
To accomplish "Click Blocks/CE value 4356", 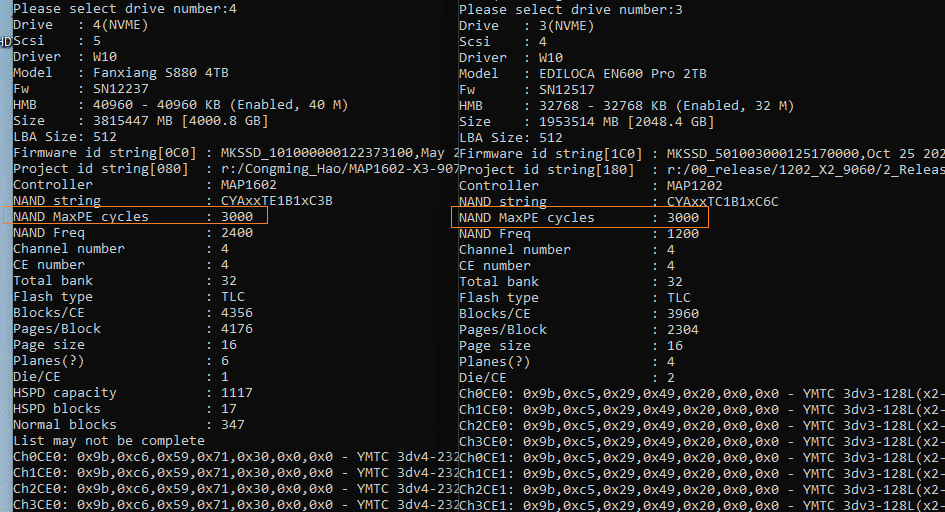I will click(x=237, y=313).
